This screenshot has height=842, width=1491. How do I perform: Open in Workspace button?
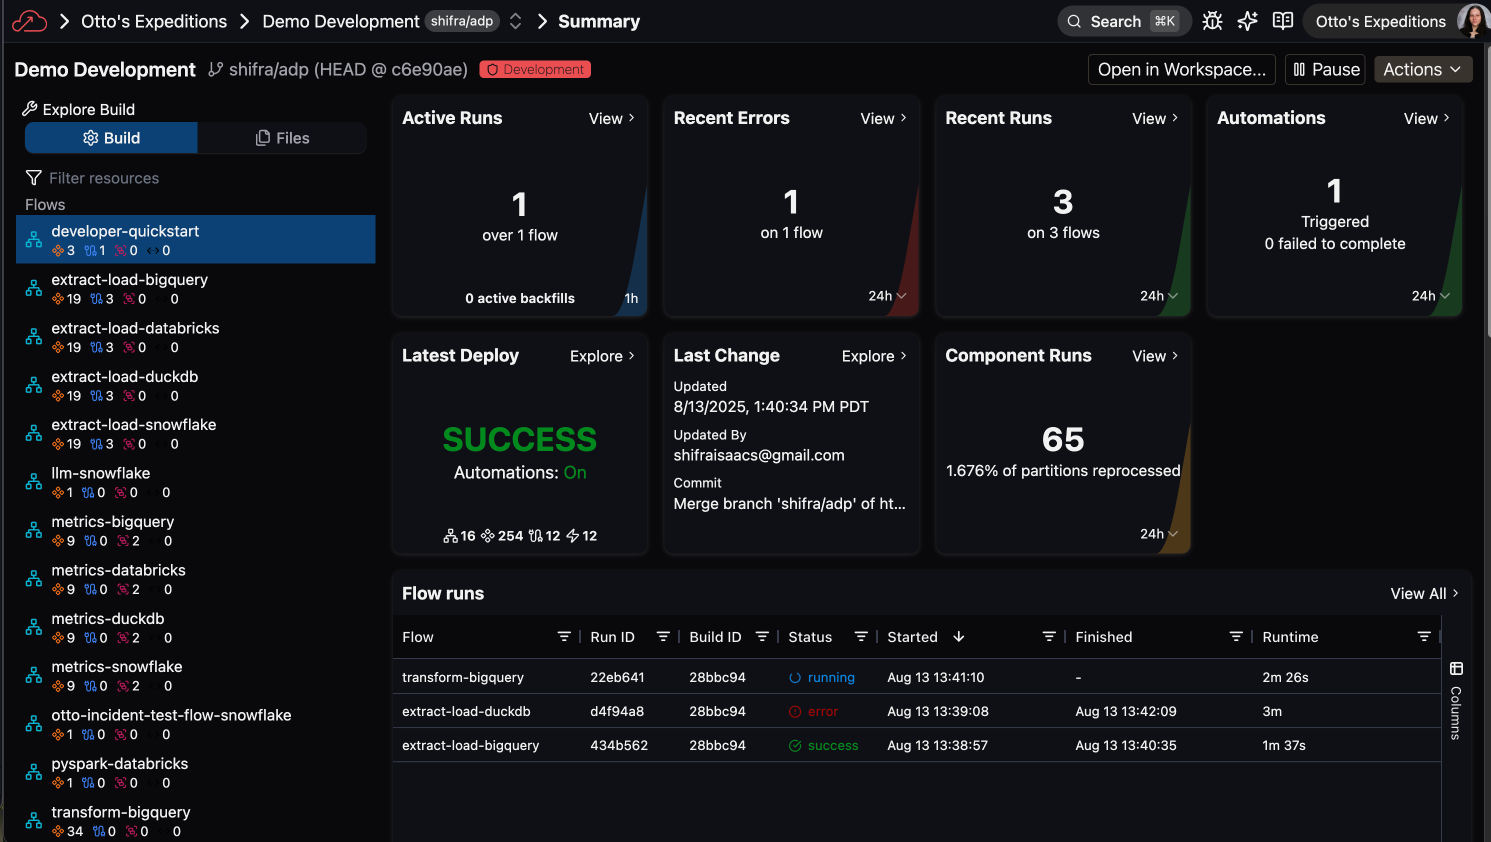[1181, 69]
